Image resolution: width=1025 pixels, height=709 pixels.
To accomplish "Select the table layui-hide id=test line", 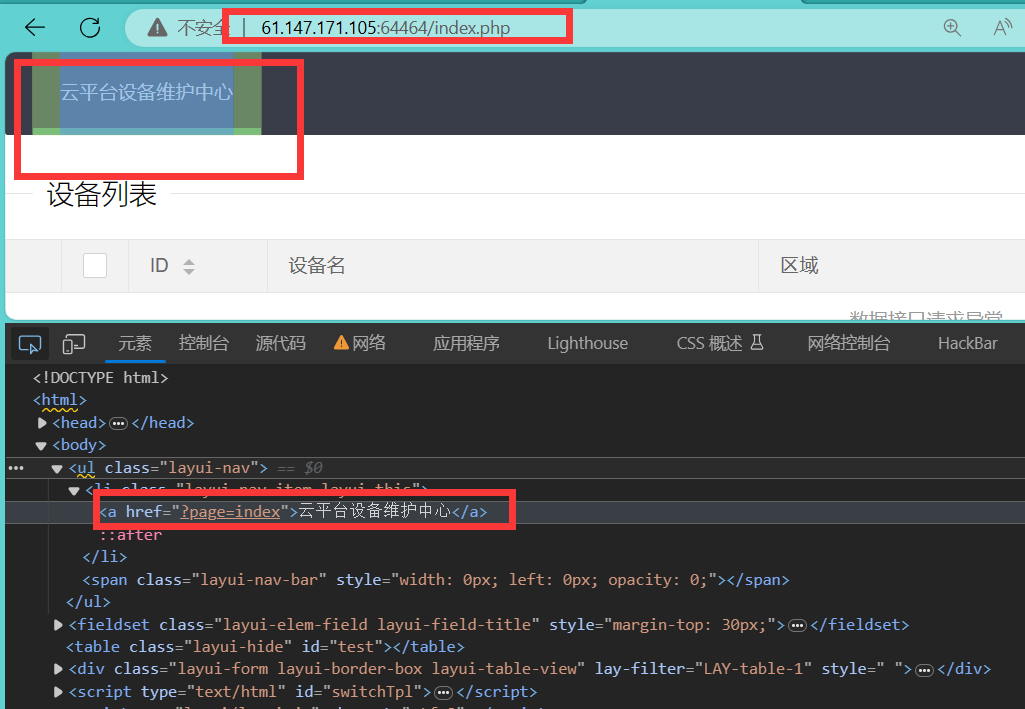I will [265, 647].
